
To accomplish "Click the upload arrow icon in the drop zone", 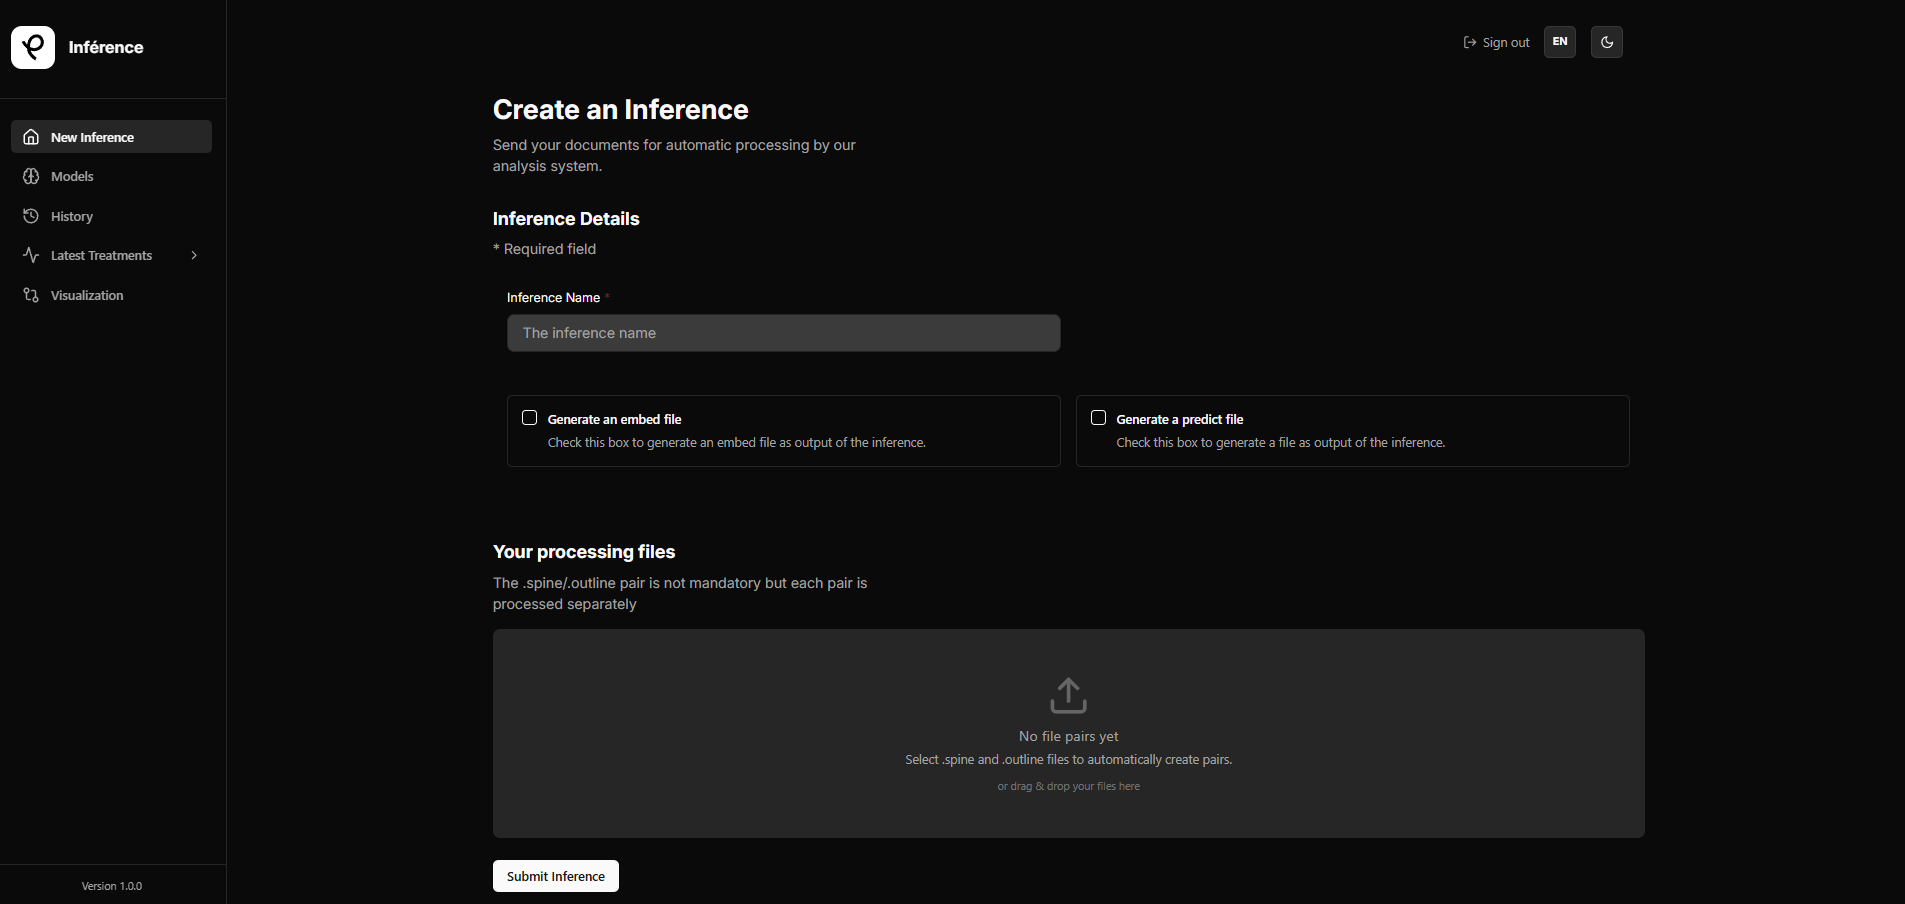I will tap(1068, 695).
